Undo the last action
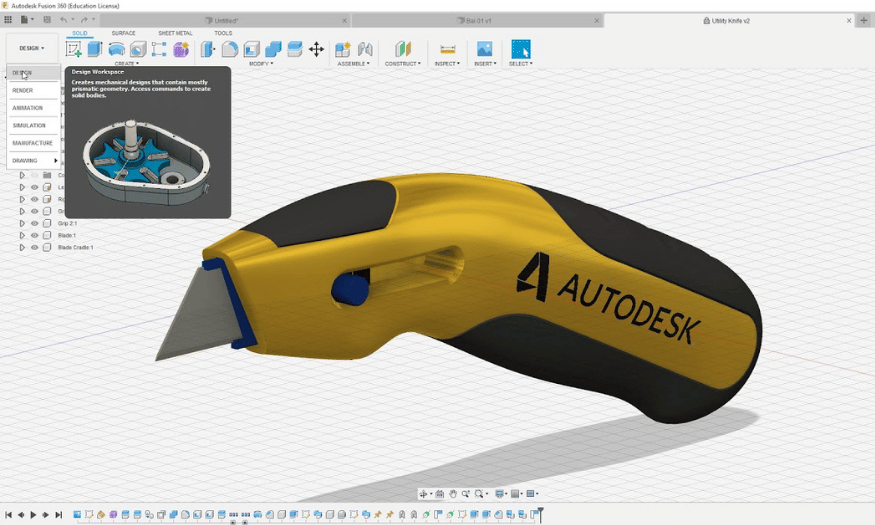The height and width of the screenshot is (525, 875). pyautogui.click(x=64, y=20)
